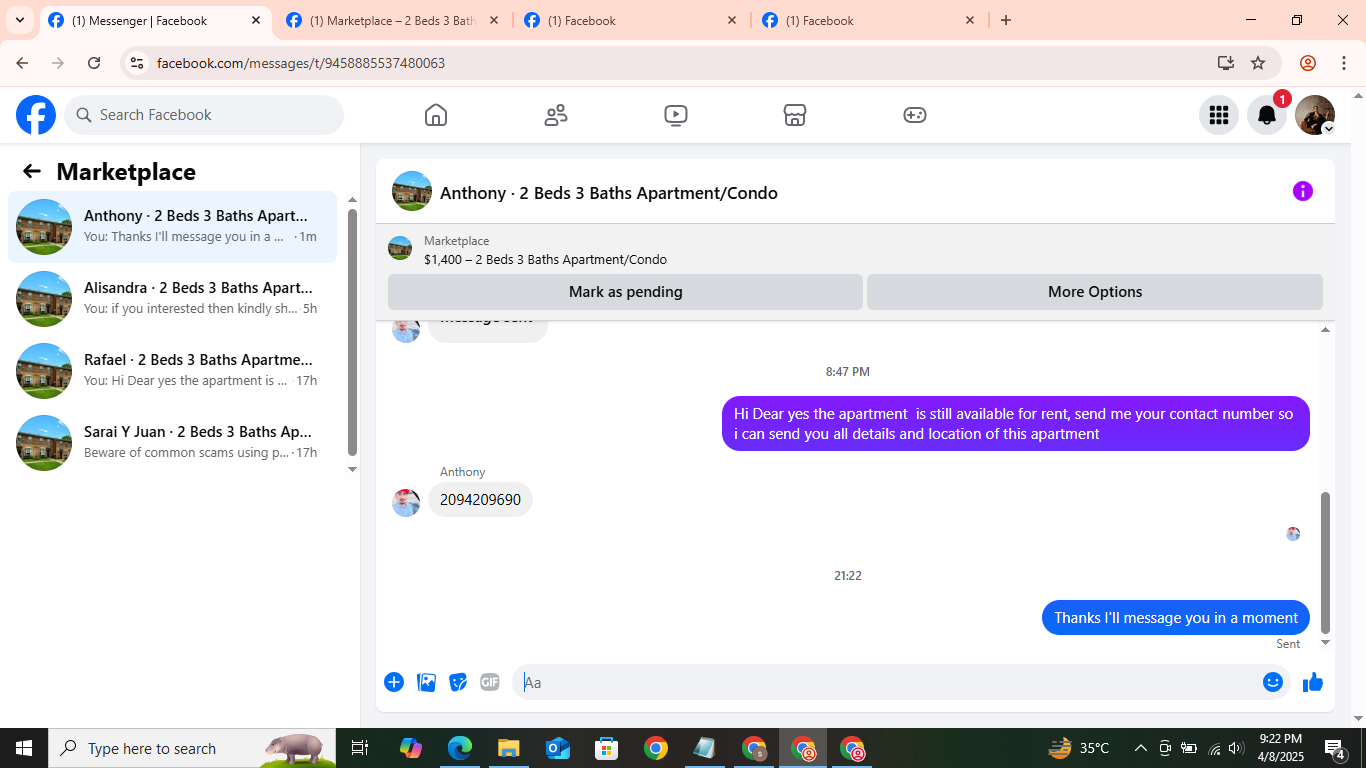
Task: Open File Explorer from the taskbar
Action: pos(508,748)
